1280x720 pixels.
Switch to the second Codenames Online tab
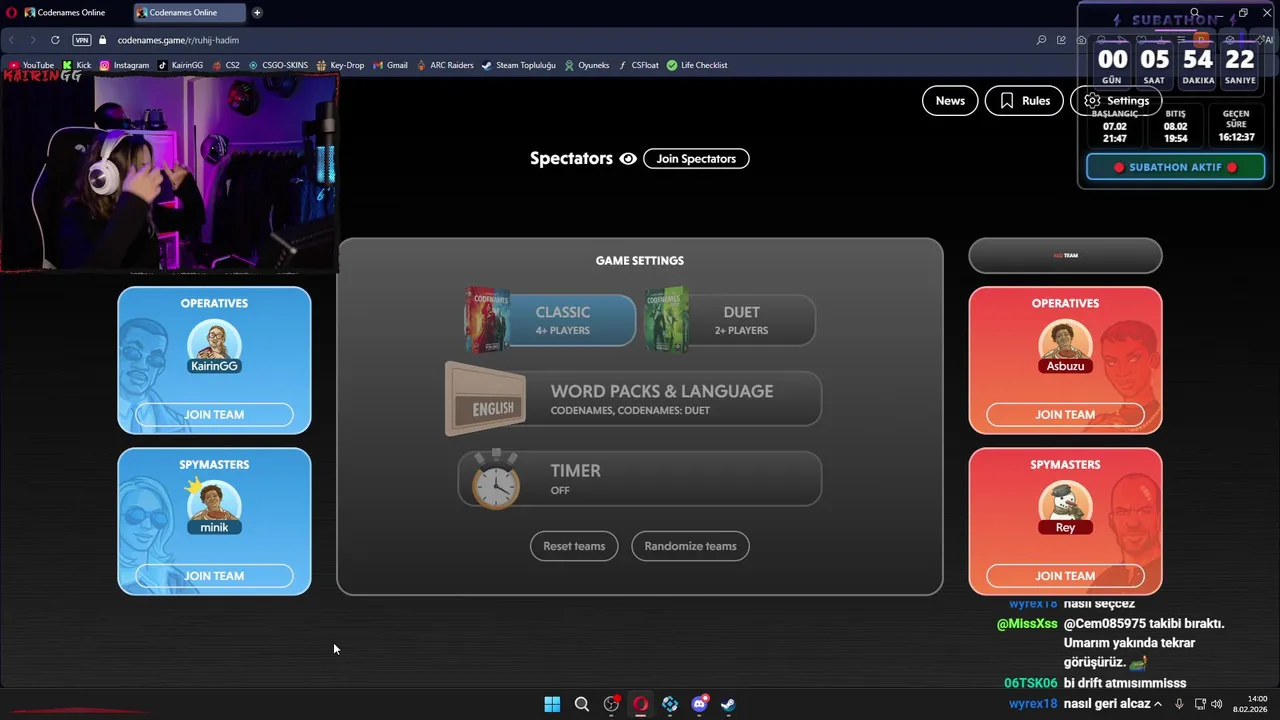tap(189, 13)
